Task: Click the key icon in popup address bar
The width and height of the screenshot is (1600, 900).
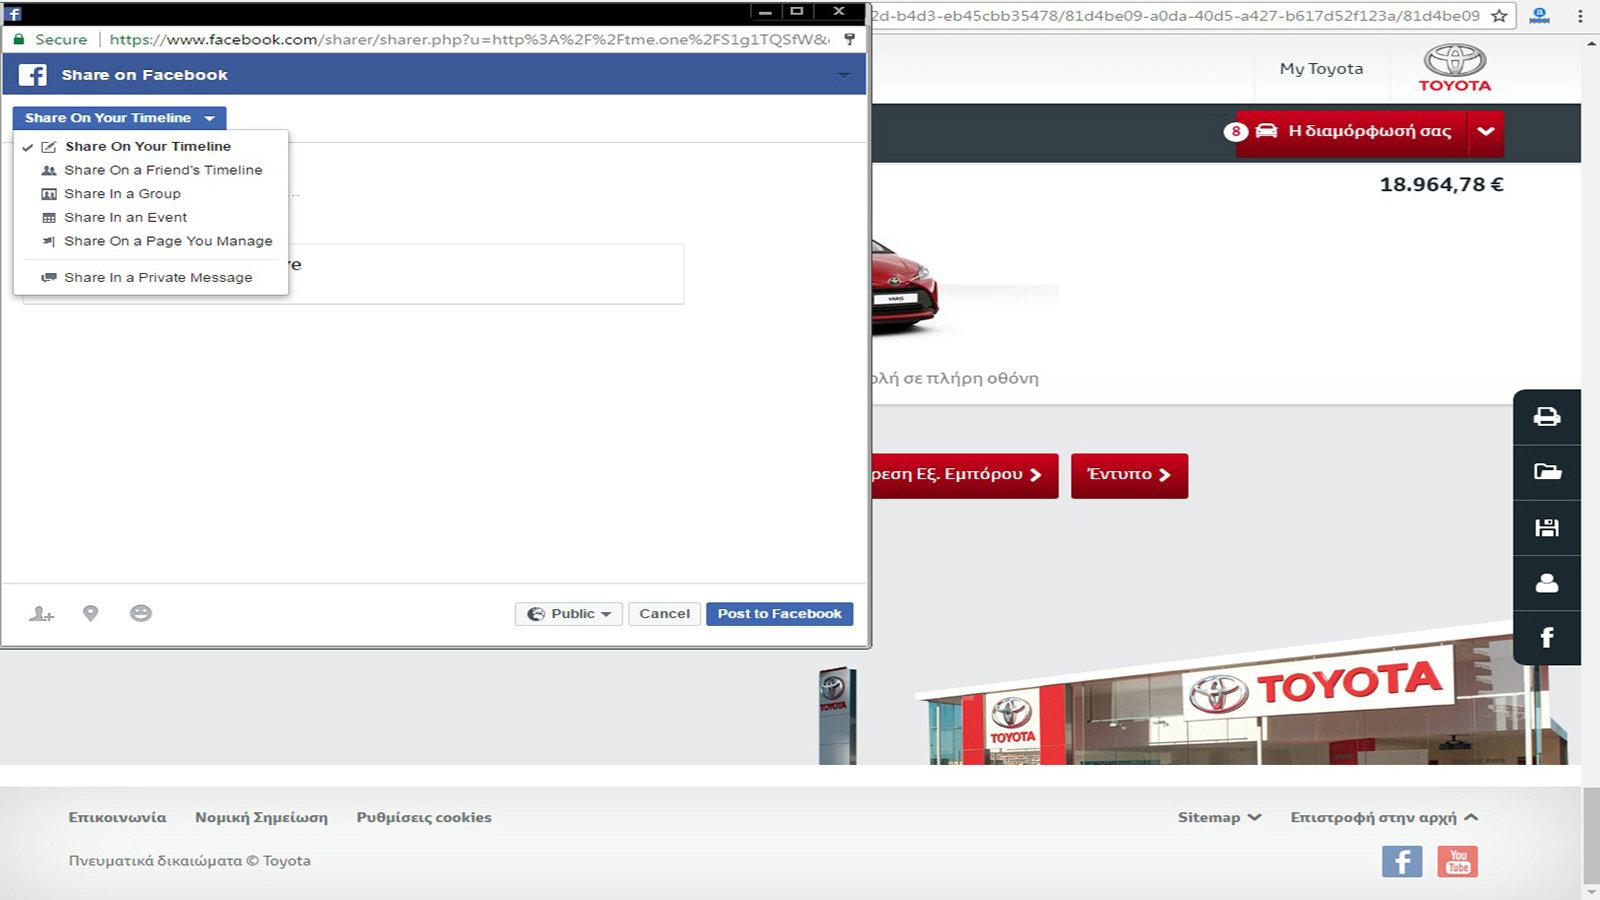Action: coord(849,39)
